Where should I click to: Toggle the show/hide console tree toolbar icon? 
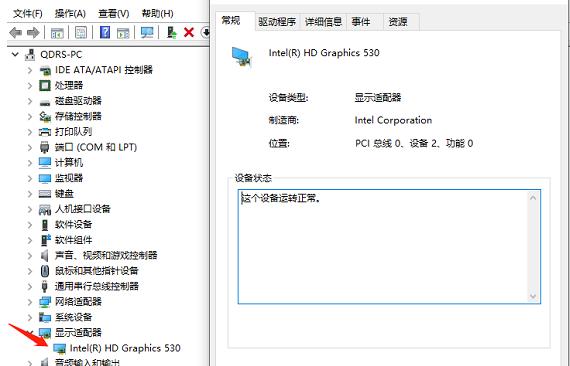click(57, 33)
